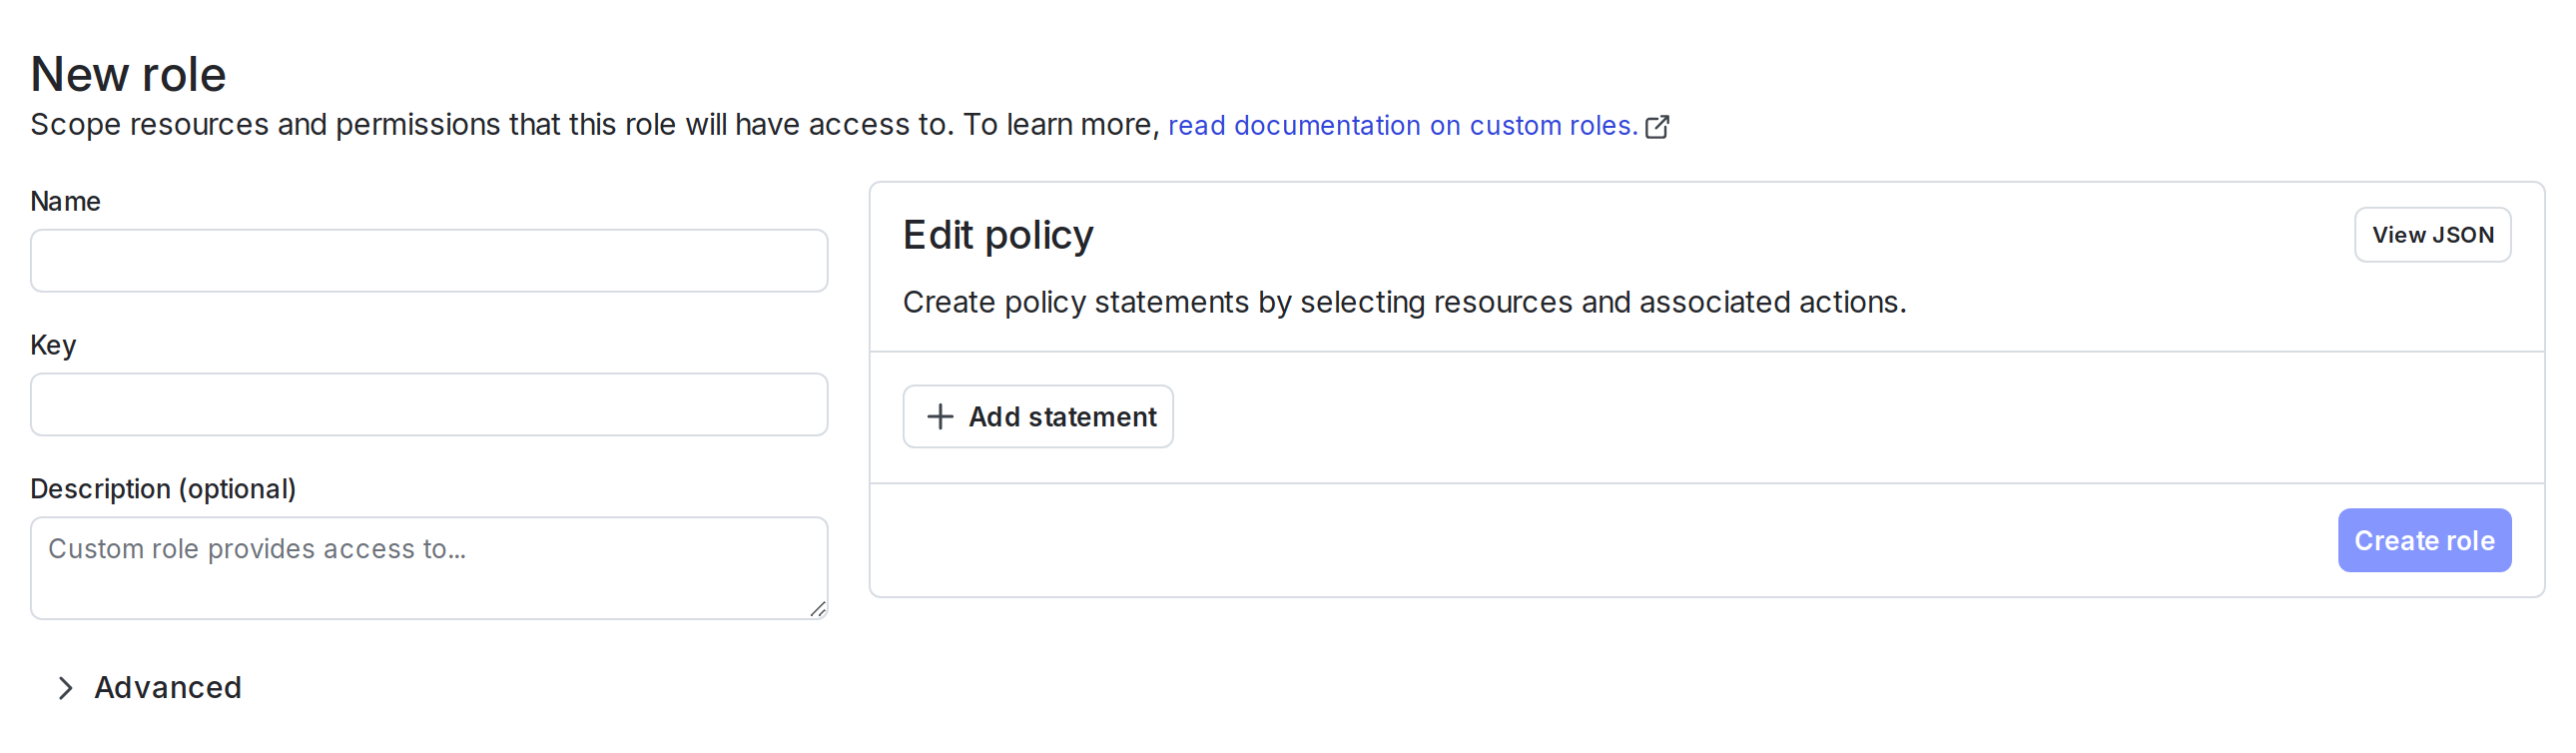Click the external link icon after documentation link
Screen dimensions: 2576x753
tap(1657, 127)
